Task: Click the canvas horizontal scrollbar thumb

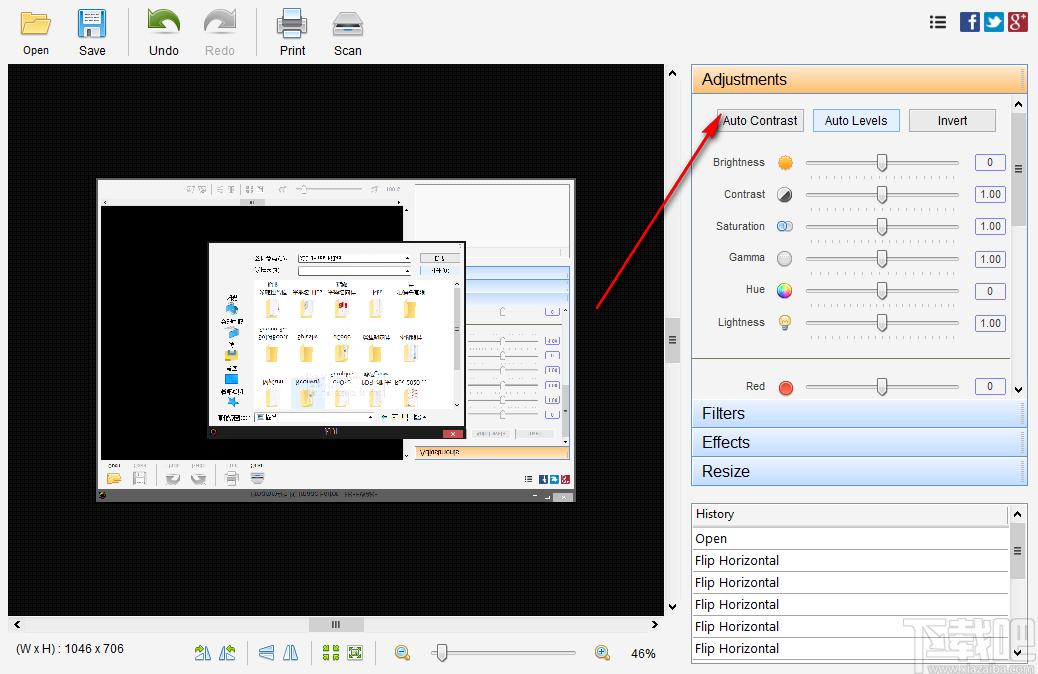Action: pos(336,624)
